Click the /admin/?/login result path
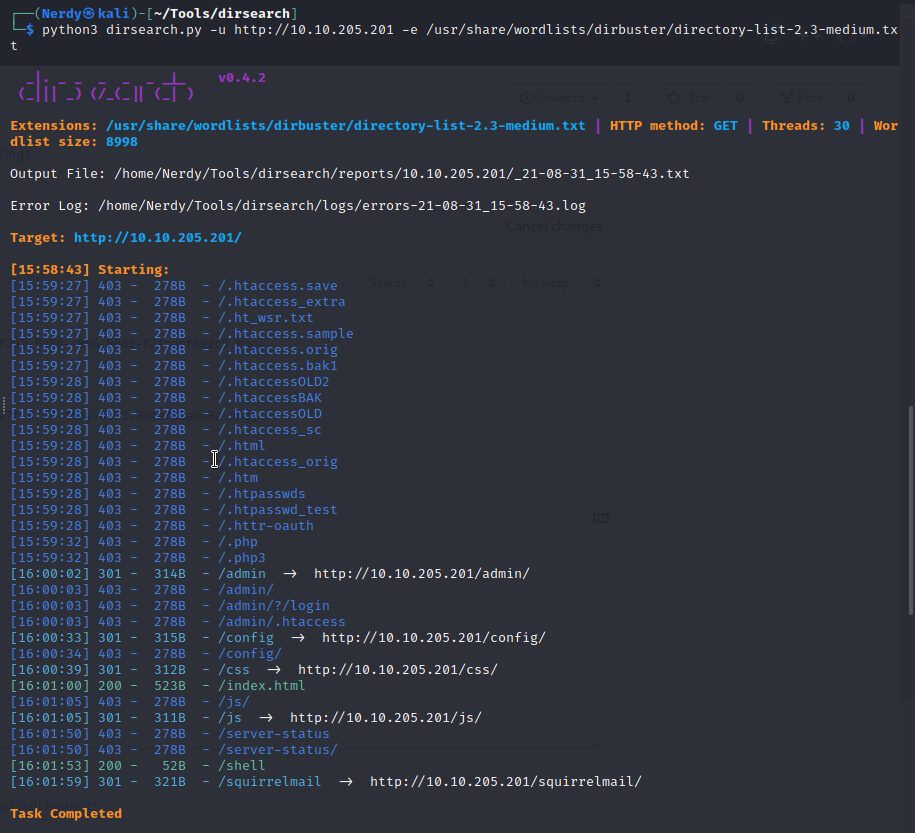915x833 pixels. [x=274, y=605]
